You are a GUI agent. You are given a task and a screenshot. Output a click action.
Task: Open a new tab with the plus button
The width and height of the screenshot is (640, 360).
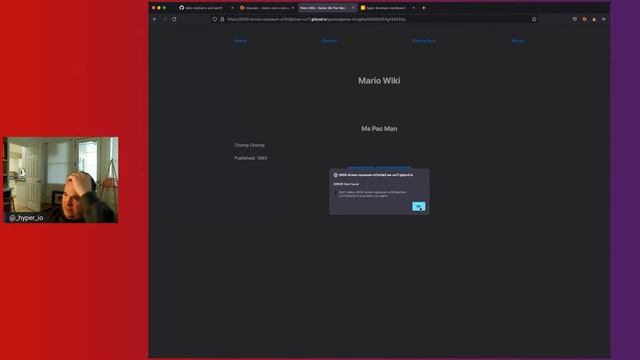[x=424, y=8]
